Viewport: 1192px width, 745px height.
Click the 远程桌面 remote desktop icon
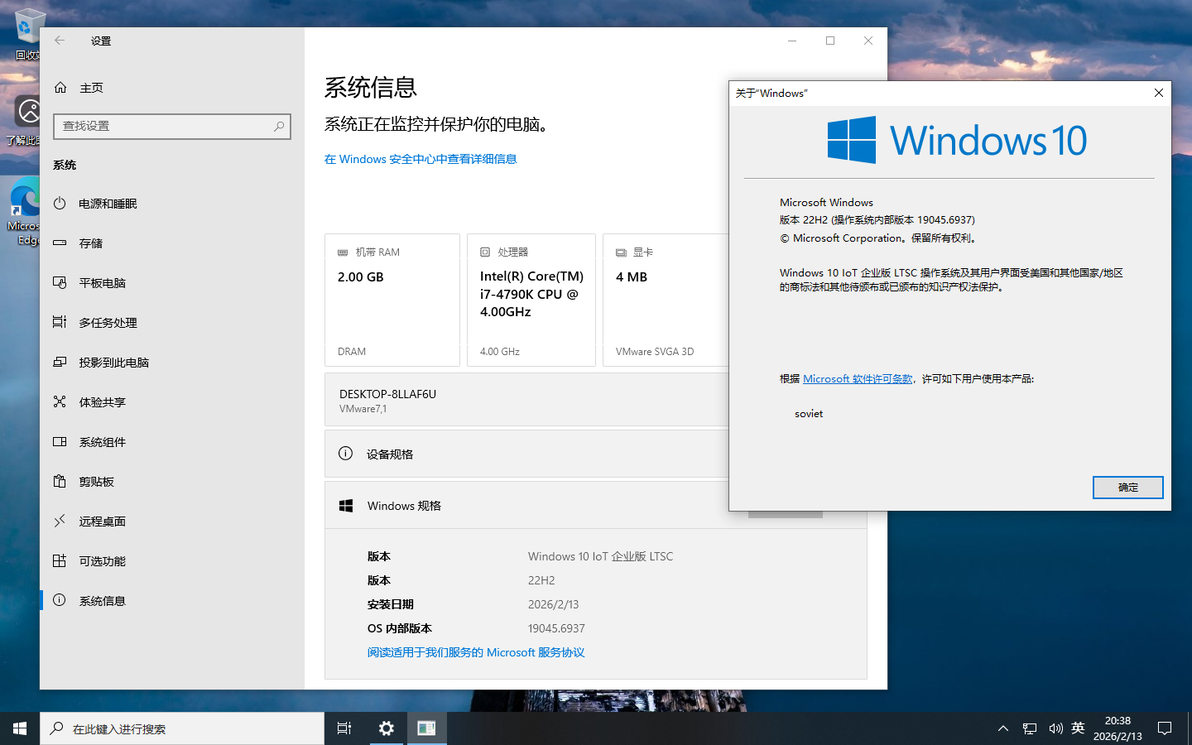pos(59,522)
